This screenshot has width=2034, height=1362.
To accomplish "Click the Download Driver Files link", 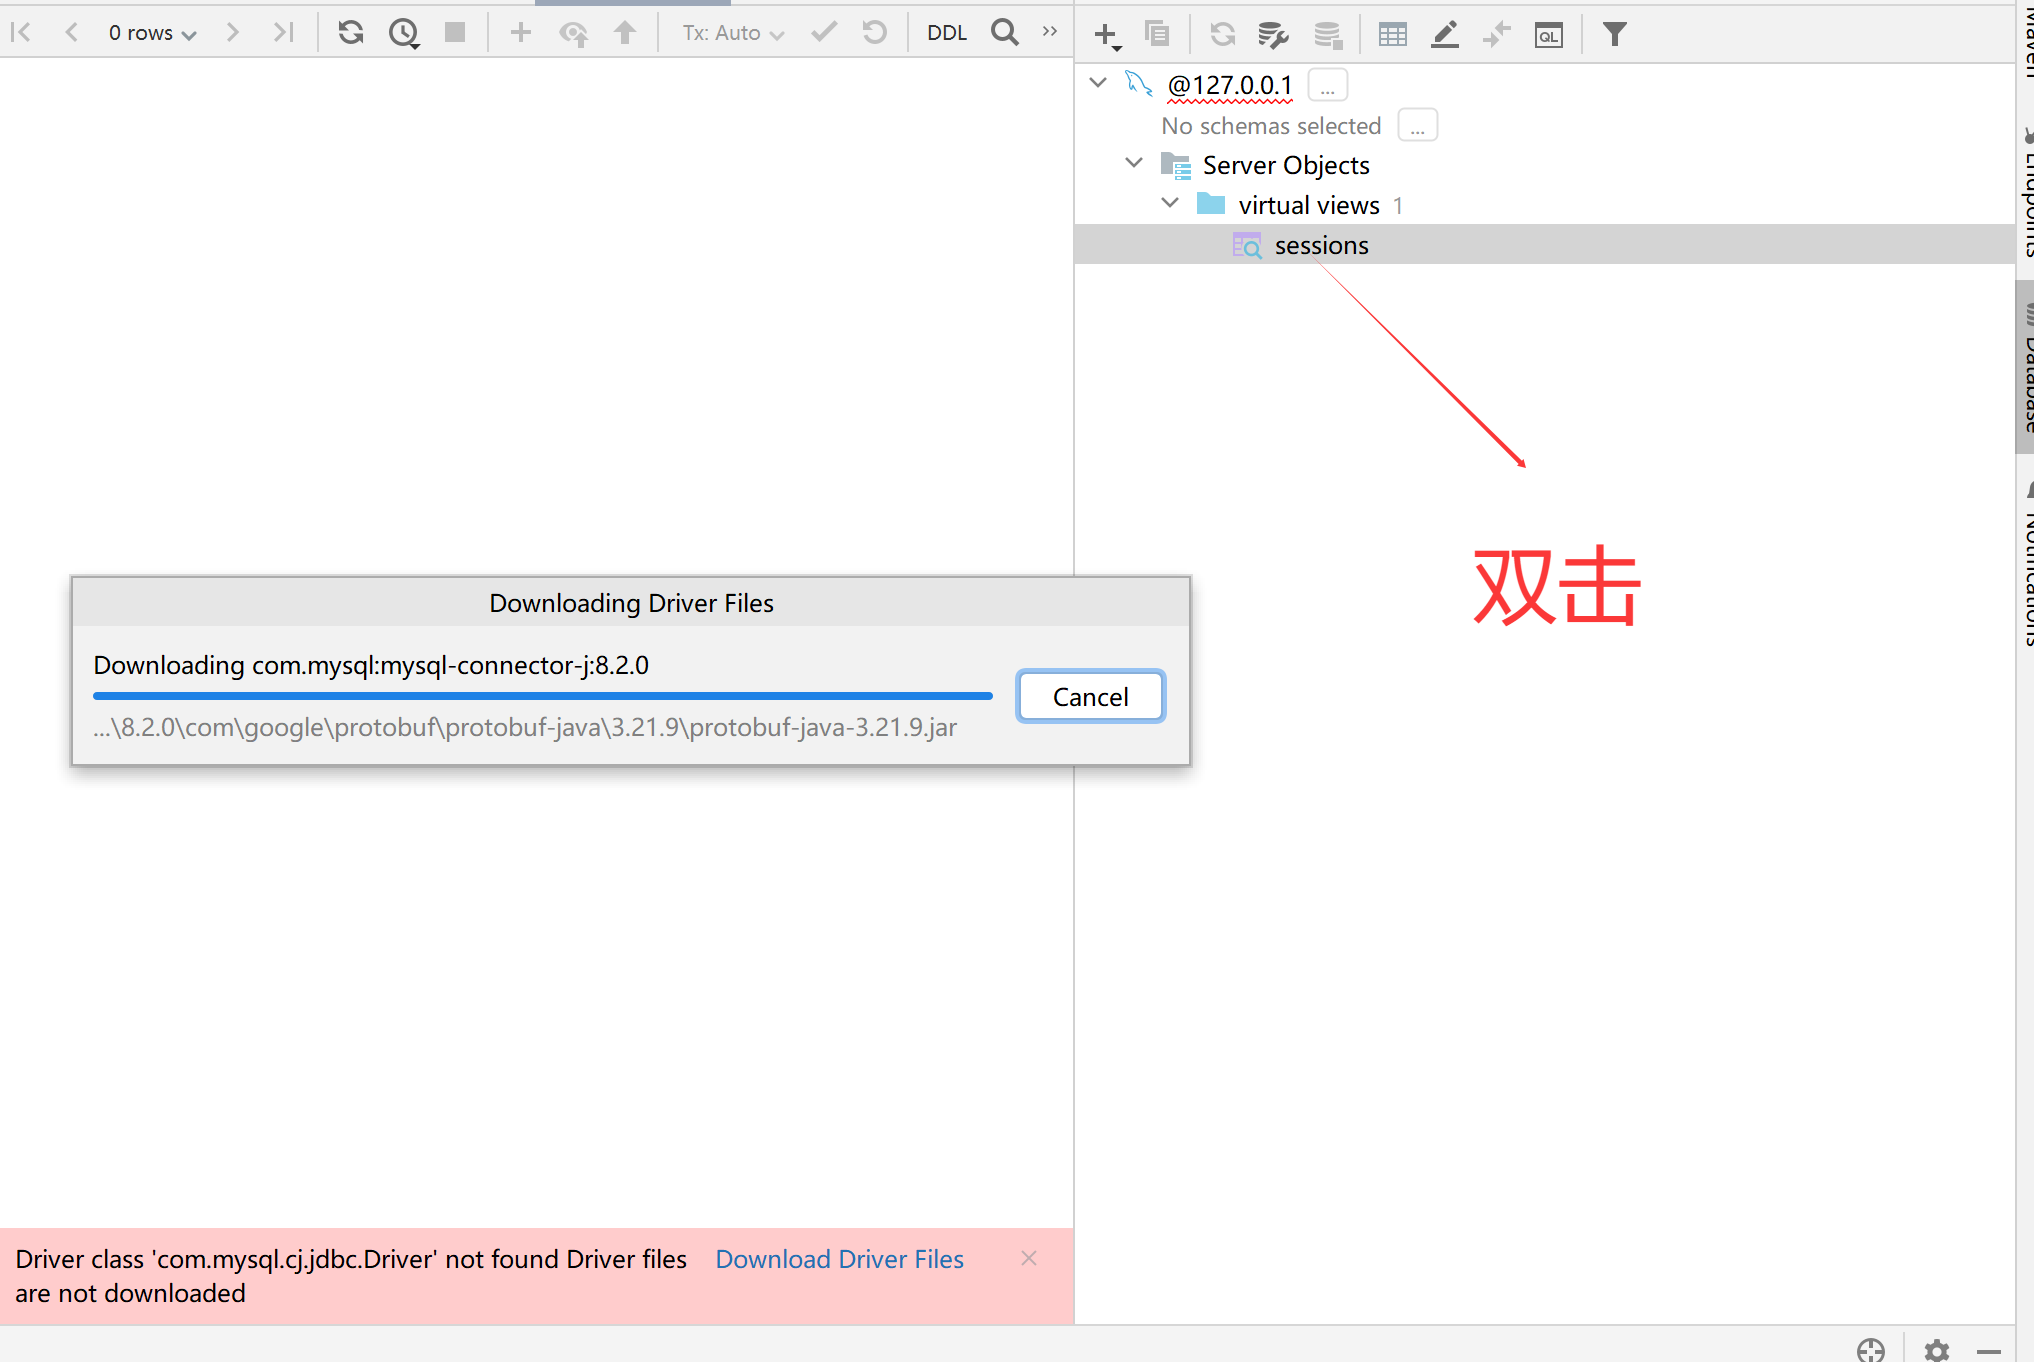I will [839, 1259].
